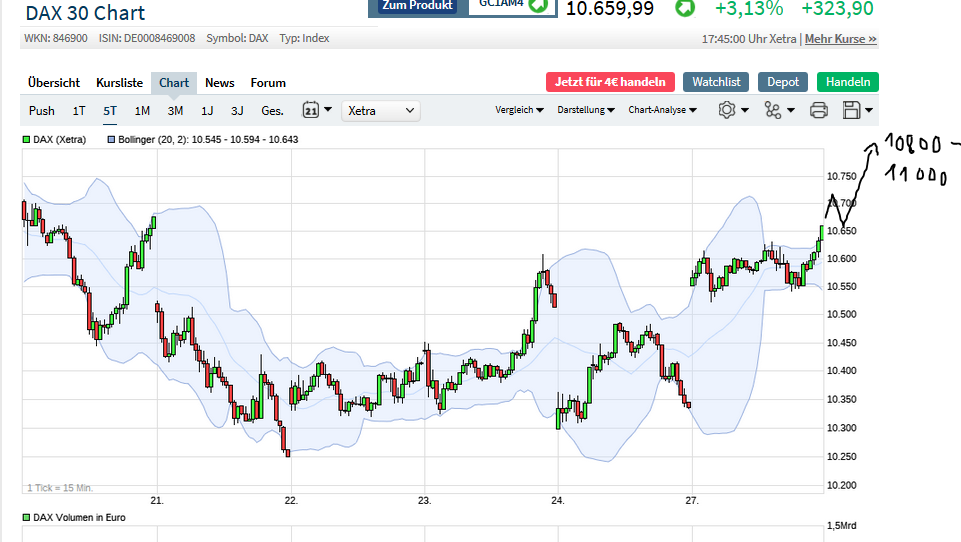Open the Darstellung dropdown
The height and width of the screenshot is (542, 961).
pyautogui.click(x=586, y=110)
